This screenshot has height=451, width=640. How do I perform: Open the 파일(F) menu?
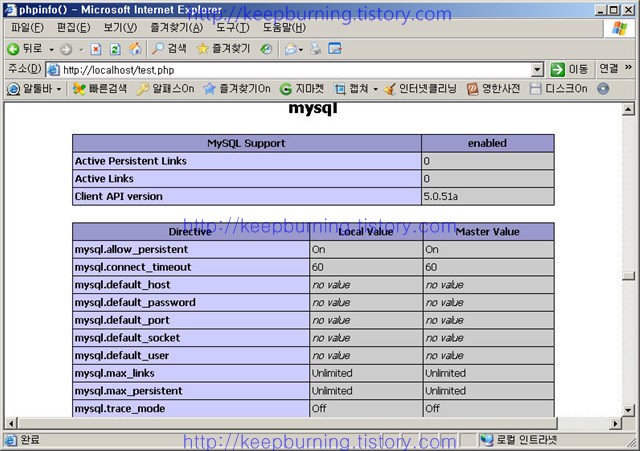point(27,28)
